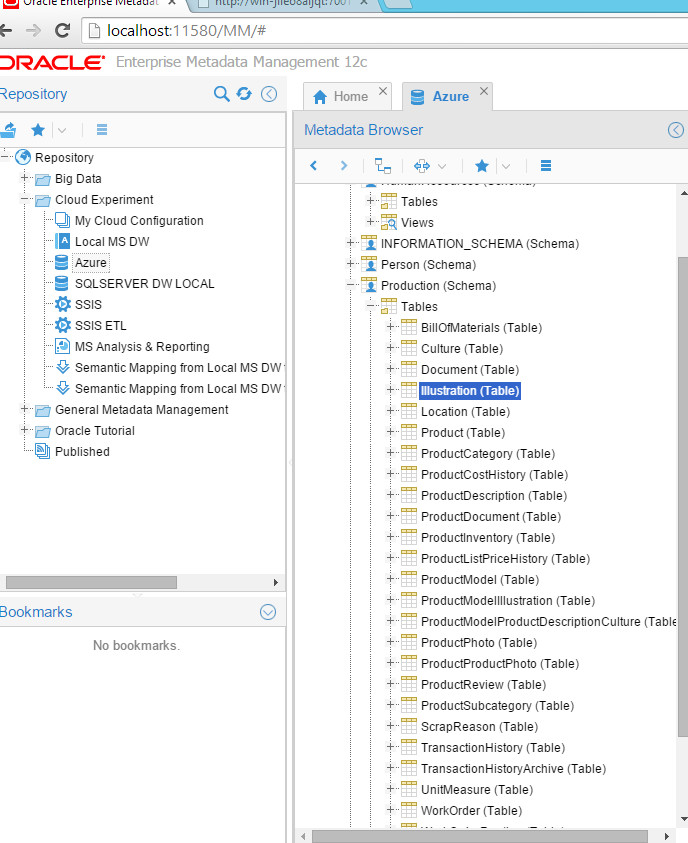
Task: Click the Azure database icon in the Repository tree
Action: click(x=62, y=262)
